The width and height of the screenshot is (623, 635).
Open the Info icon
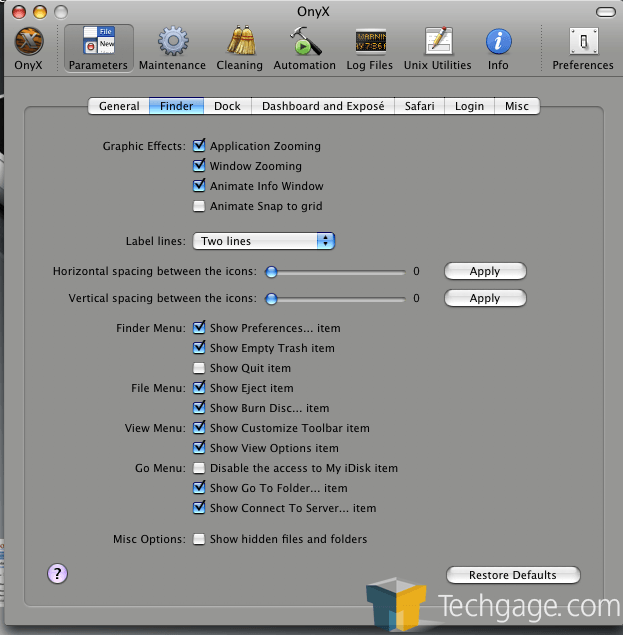coord(498,41)
